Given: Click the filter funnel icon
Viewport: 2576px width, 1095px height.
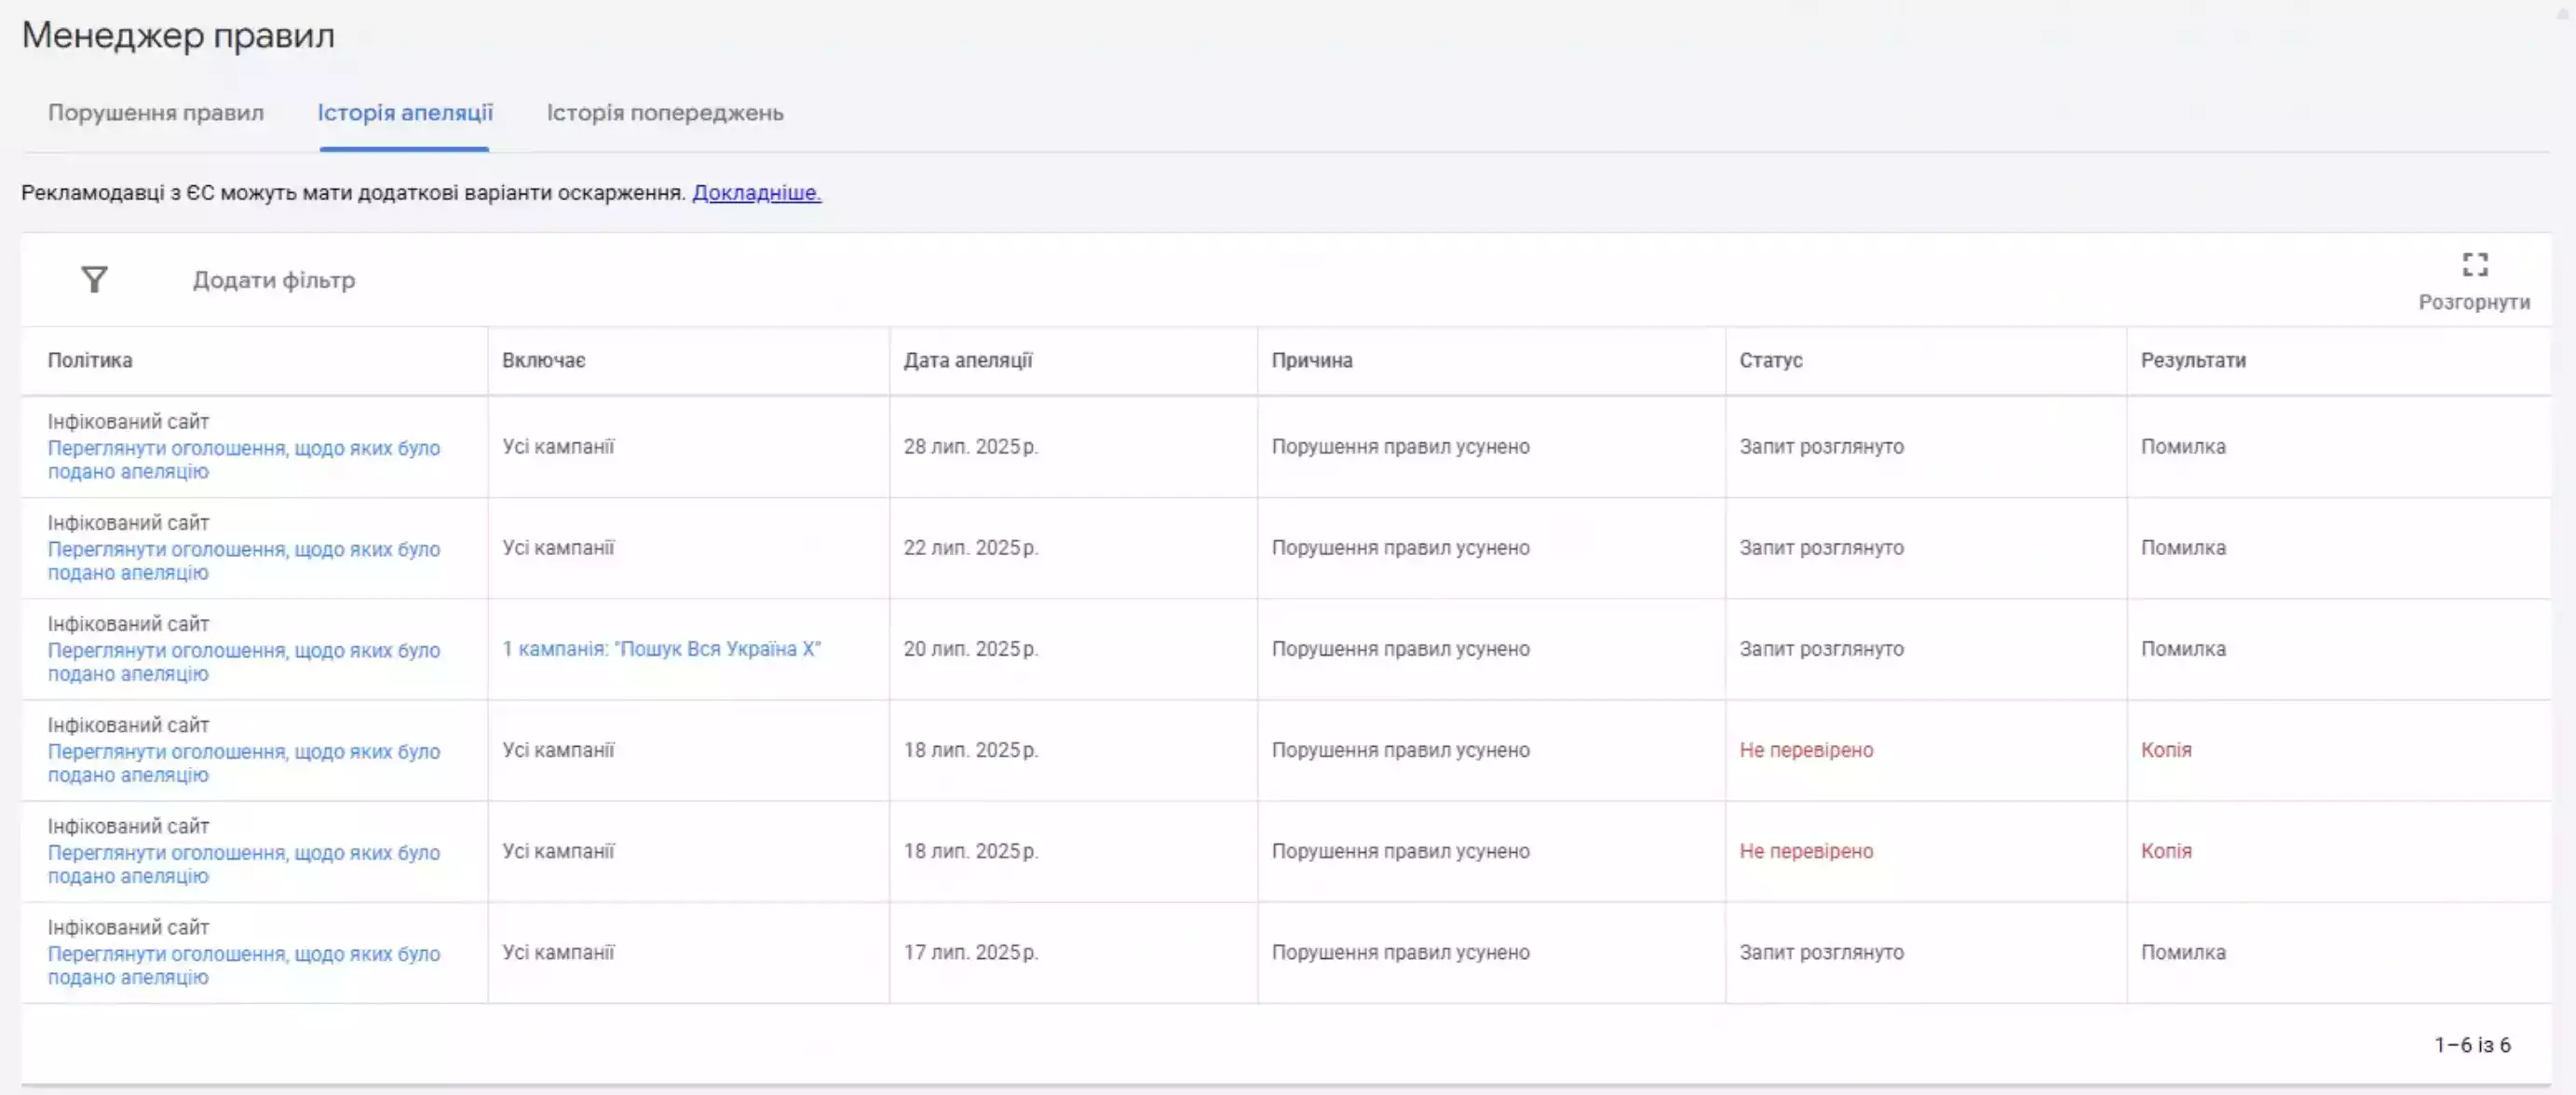Looking at the screenshot, I should (x=94, y=280).
